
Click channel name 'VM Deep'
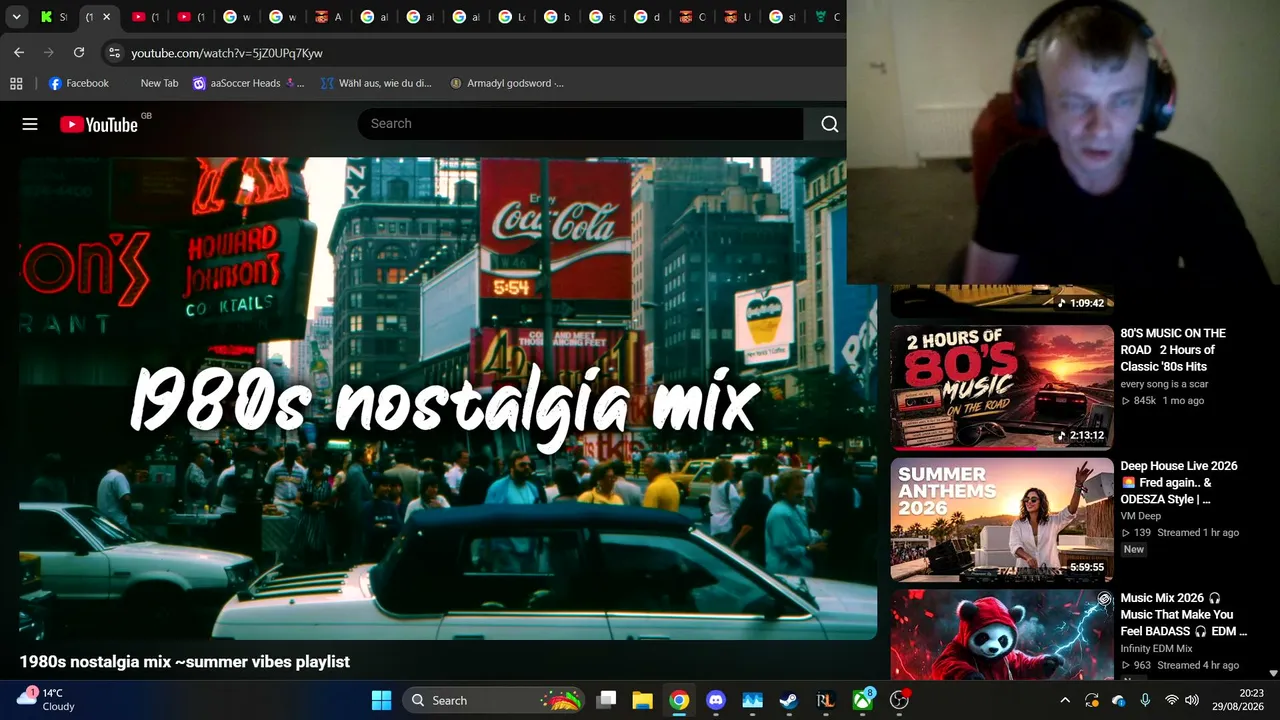pyautogui.click(x=1141, y=516)
